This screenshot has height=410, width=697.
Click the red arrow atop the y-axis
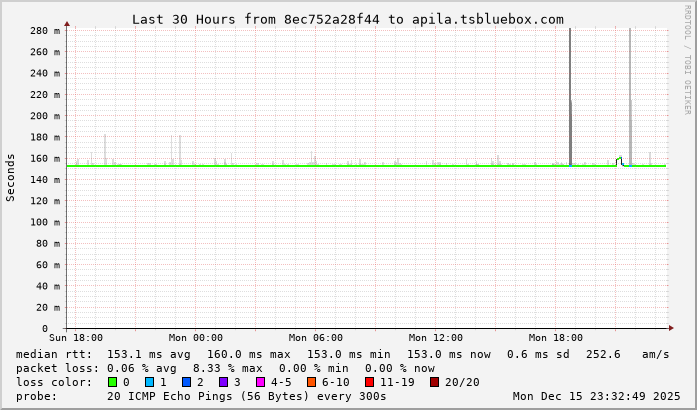pos(67,23)
